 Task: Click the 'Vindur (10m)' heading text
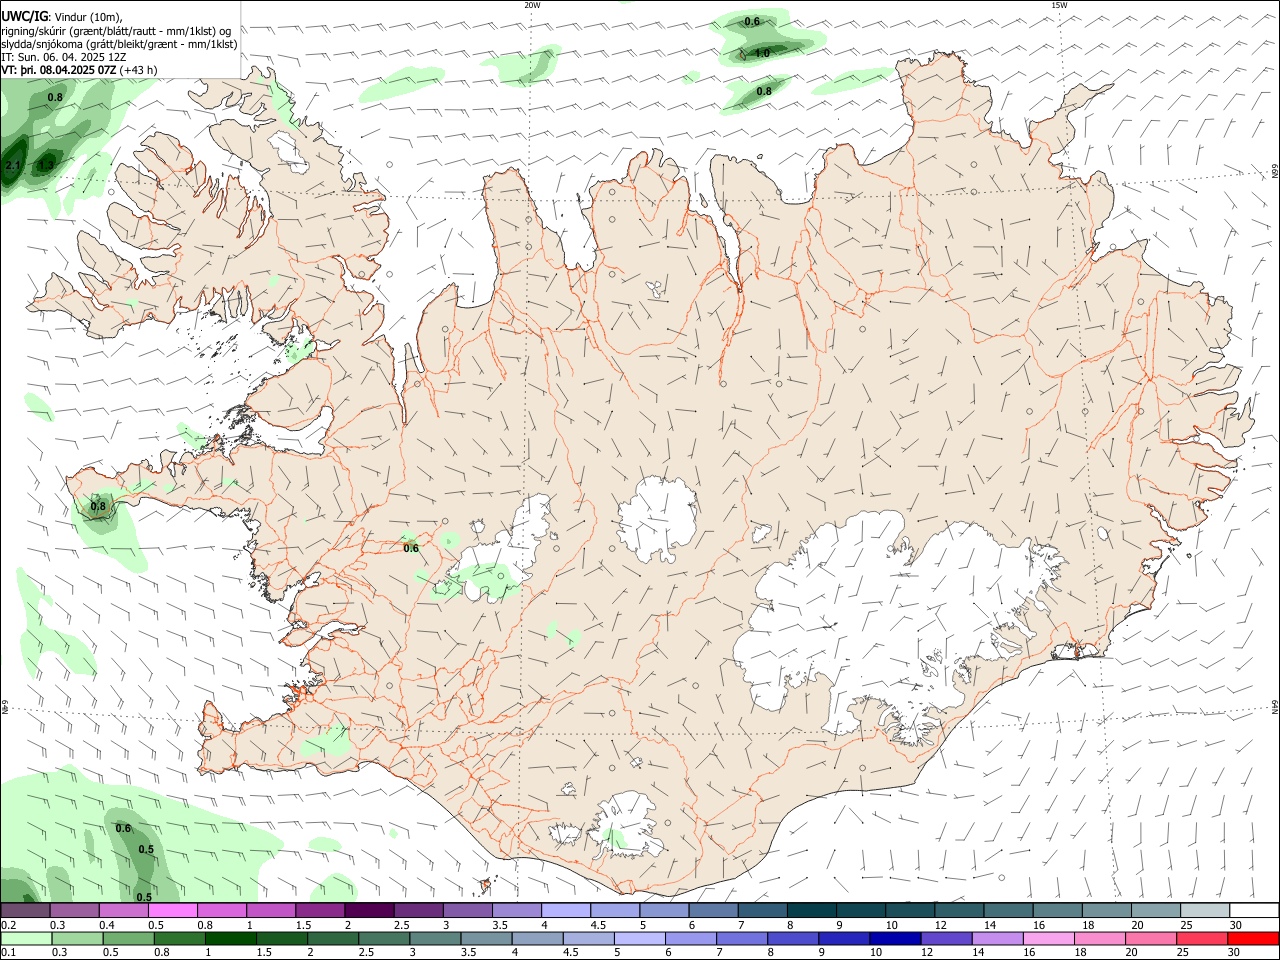coord(88,18)
